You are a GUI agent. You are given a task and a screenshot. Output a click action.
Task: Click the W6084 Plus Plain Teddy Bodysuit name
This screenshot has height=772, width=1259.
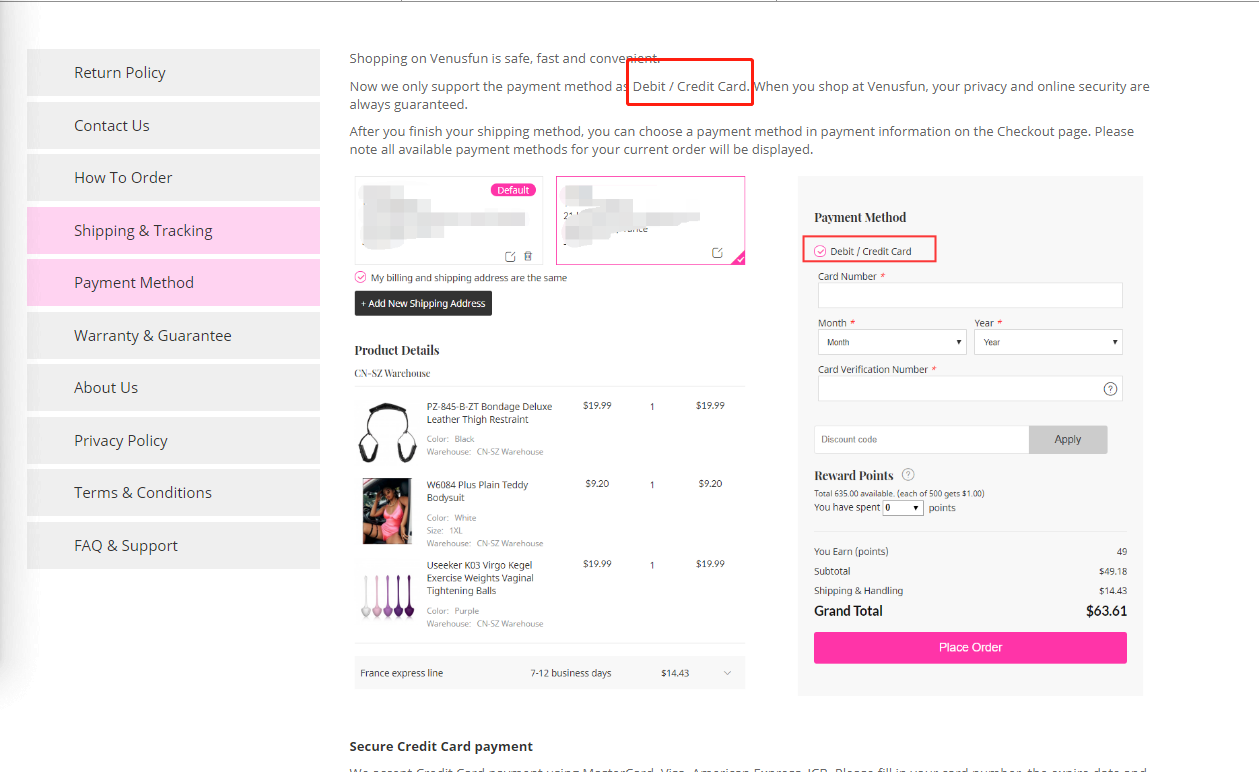[x=478, y=491]
